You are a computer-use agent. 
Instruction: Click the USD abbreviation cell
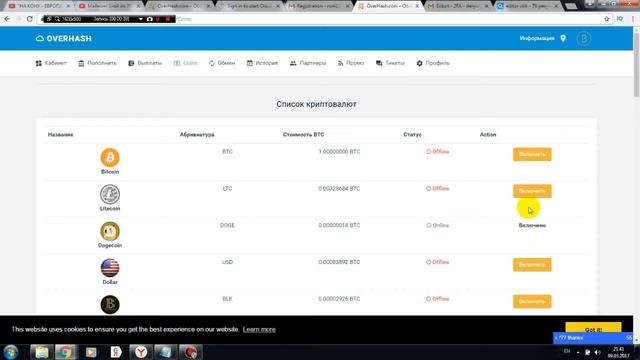(227, 262)
